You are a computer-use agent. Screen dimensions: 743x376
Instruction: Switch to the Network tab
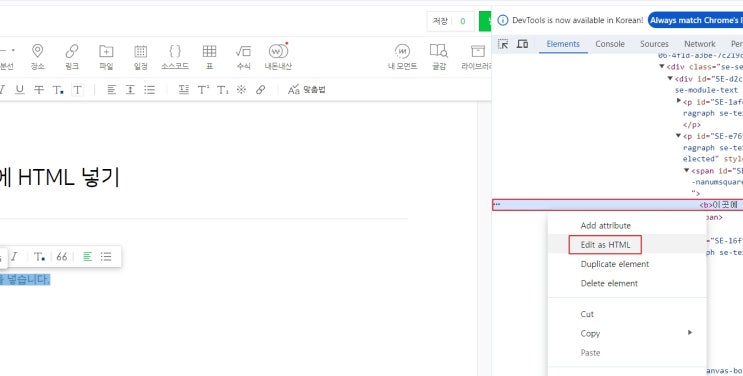point(699,44)
